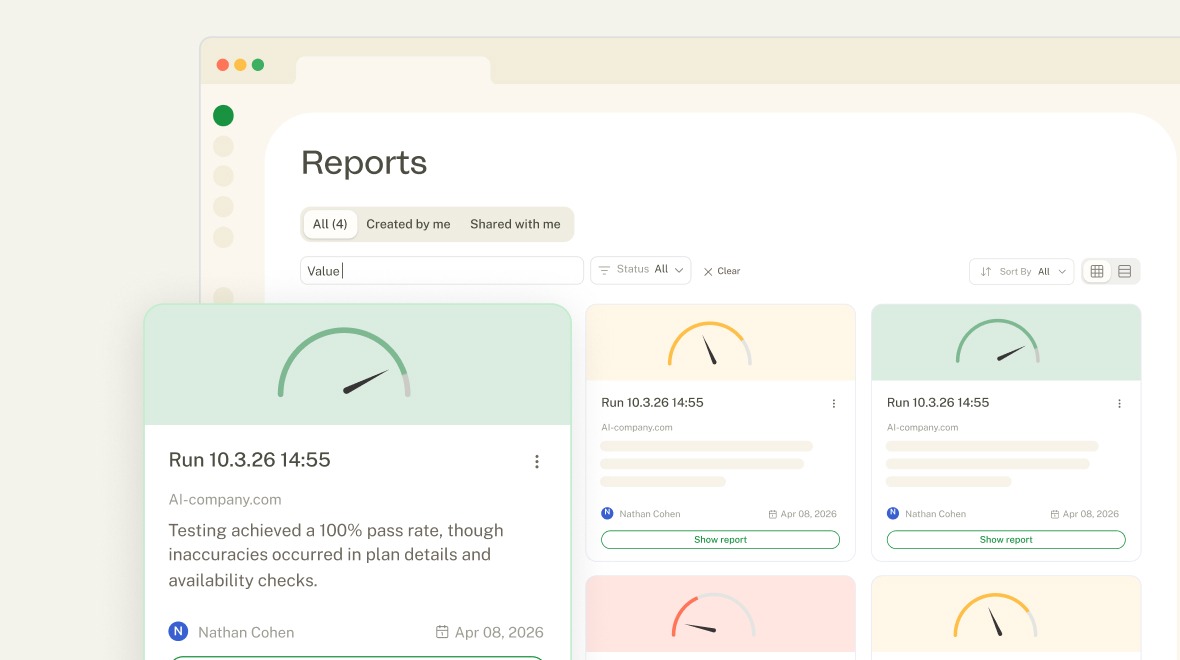The width and height of the screenshot is (1180, 660).
Task: Open the large featured card's three-dot menu
Action: [x=537, y=461]
